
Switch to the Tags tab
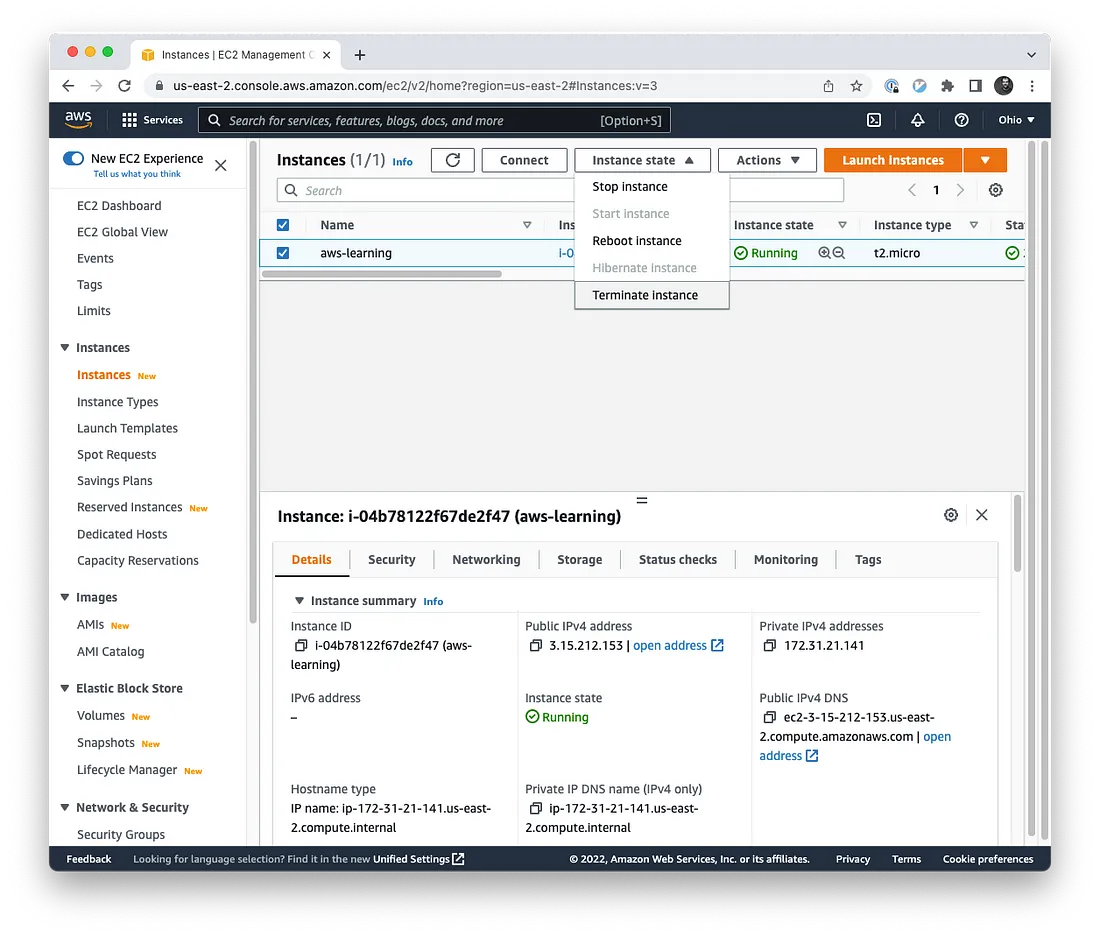[x=868, y=559]
